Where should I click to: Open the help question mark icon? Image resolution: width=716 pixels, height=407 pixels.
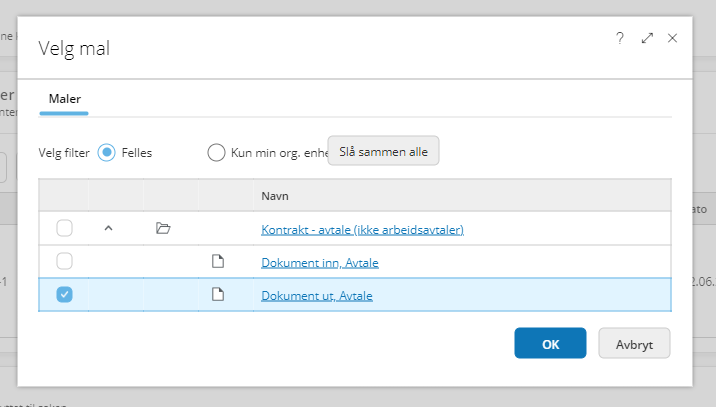[x=620, y=38]
